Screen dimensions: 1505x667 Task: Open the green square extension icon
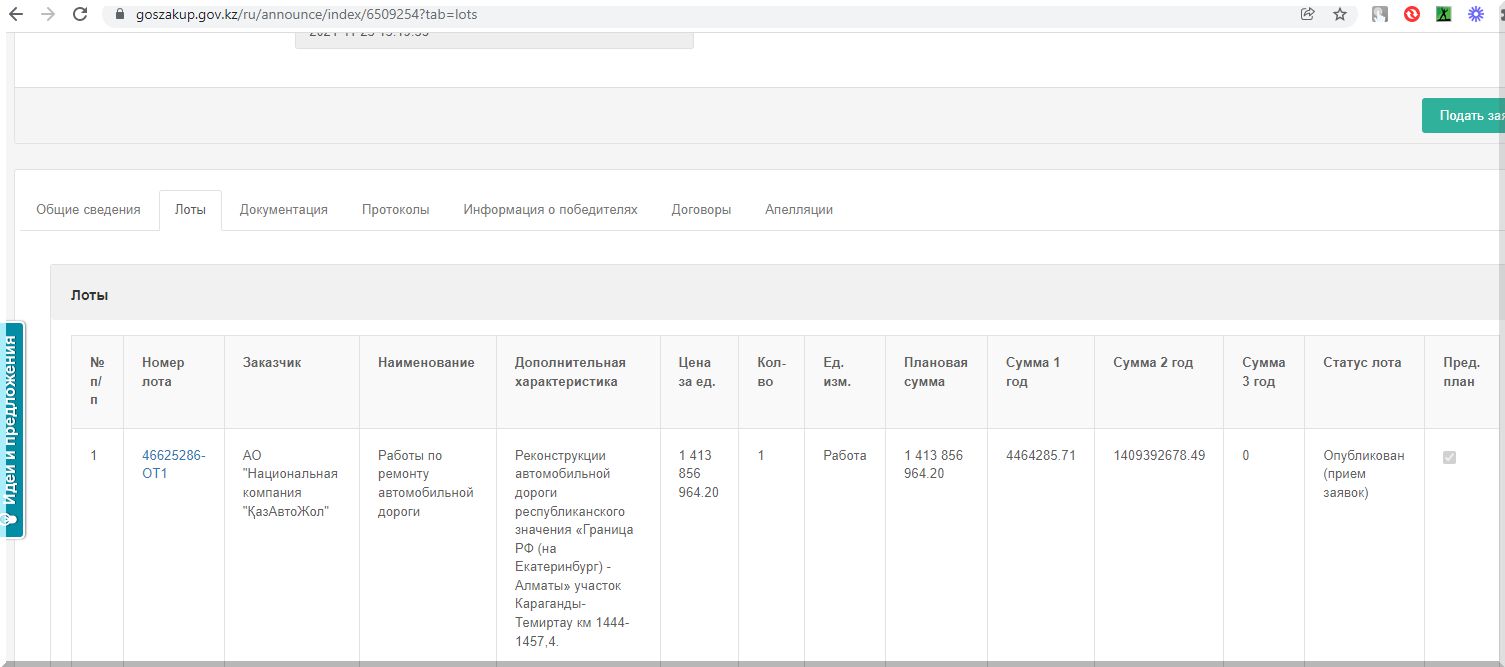click(x=1444, y=14)
